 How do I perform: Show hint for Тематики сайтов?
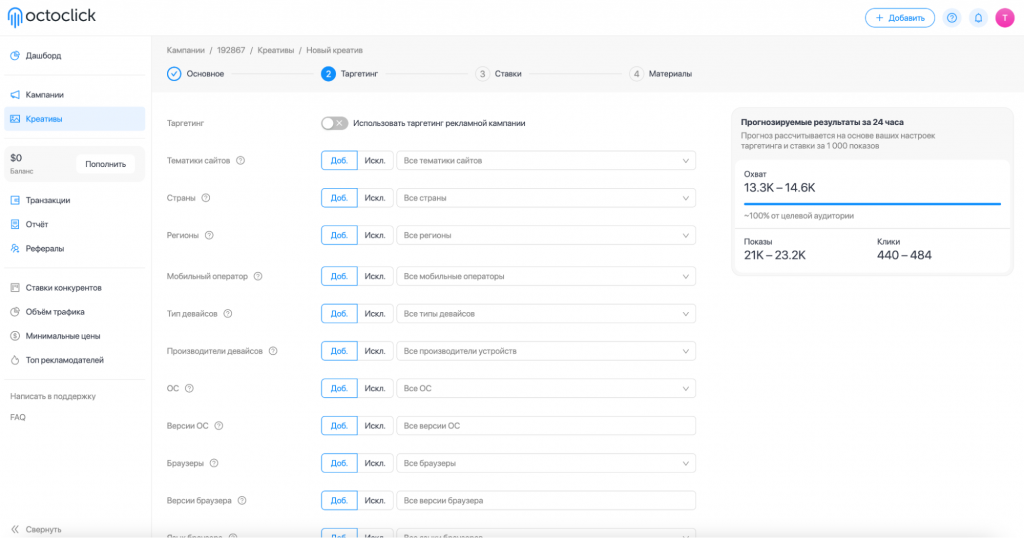pyautogui.click(x=240, y=161)
